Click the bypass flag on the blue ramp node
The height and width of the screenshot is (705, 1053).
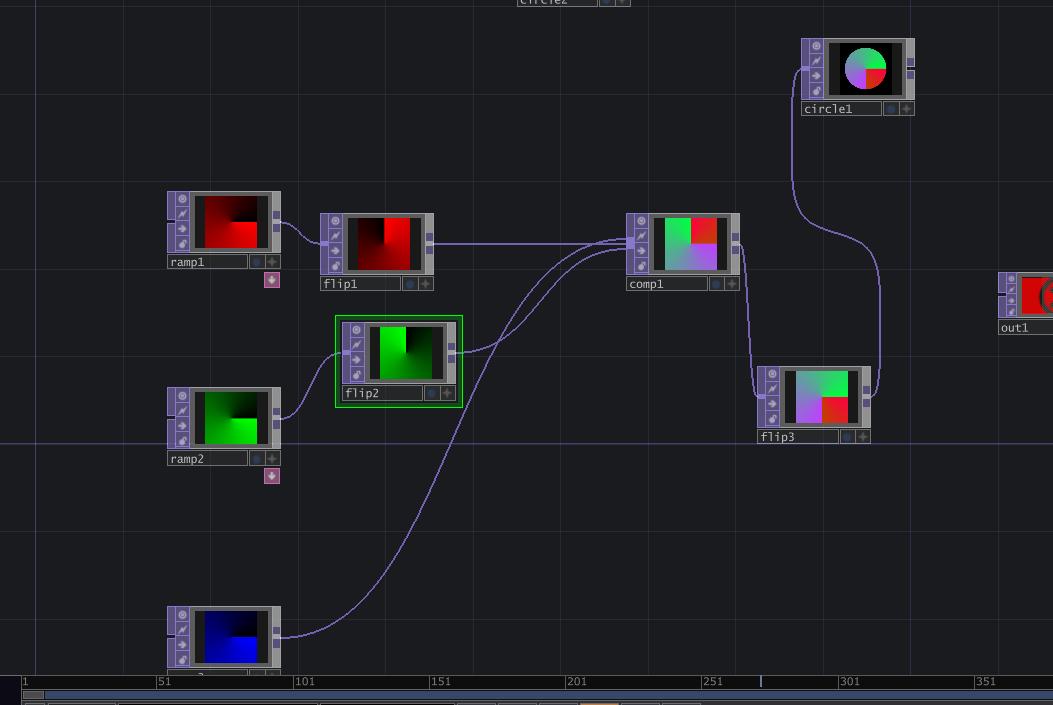click(182, 645)
